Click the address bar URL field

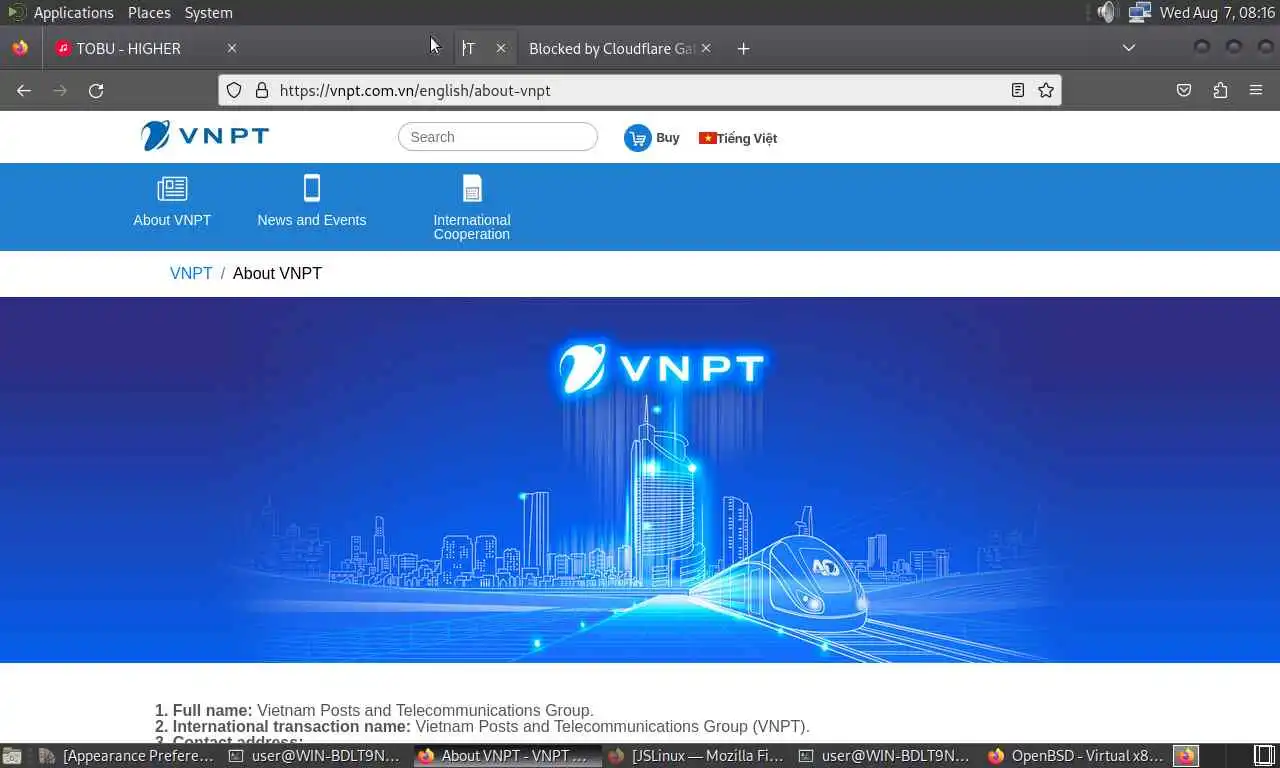tap(640, 90)
